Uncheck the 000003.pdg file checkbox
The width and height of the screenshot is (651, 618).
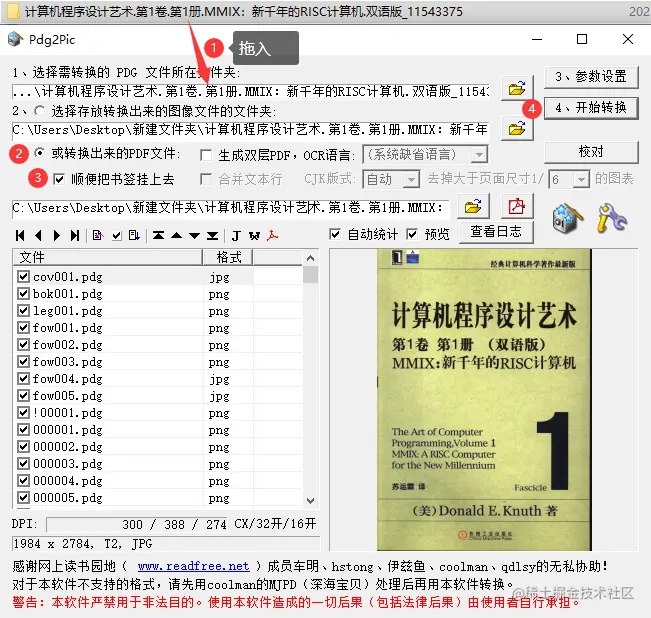click(23, 464)
